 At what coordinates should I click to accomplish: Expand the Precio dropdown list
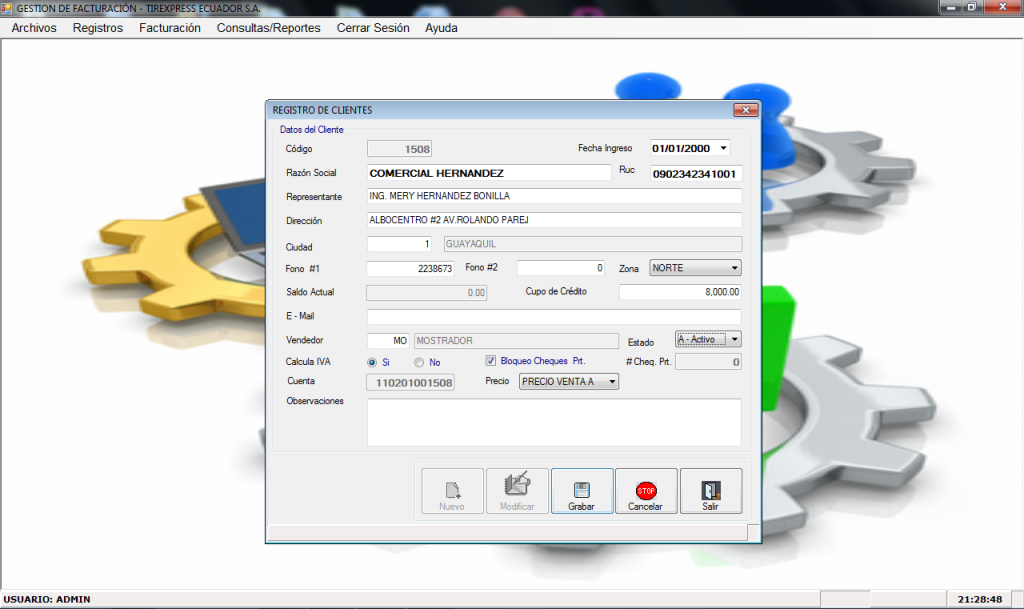pos(612,381)
